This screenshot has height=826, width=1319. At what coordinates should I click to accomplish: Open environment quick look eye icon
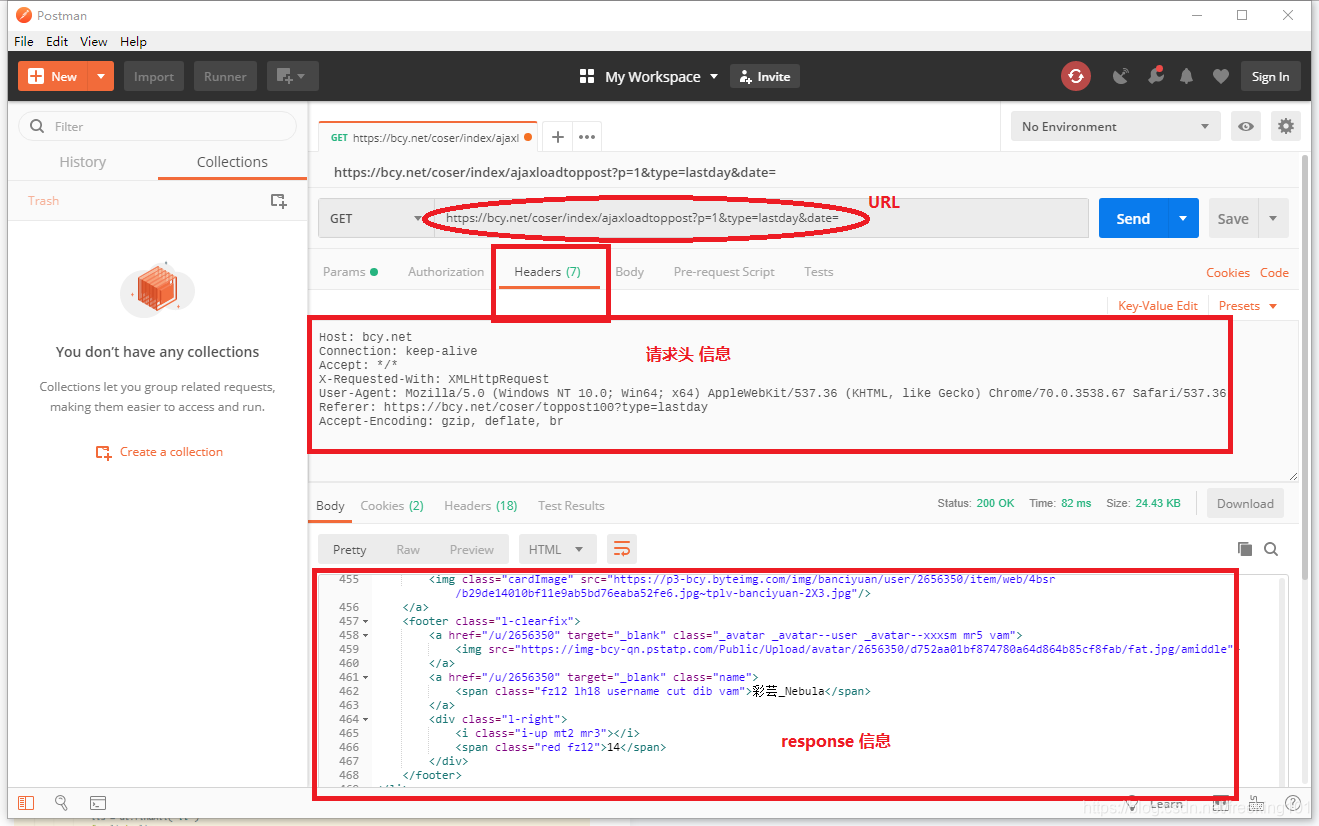[x=1246, y=127]
